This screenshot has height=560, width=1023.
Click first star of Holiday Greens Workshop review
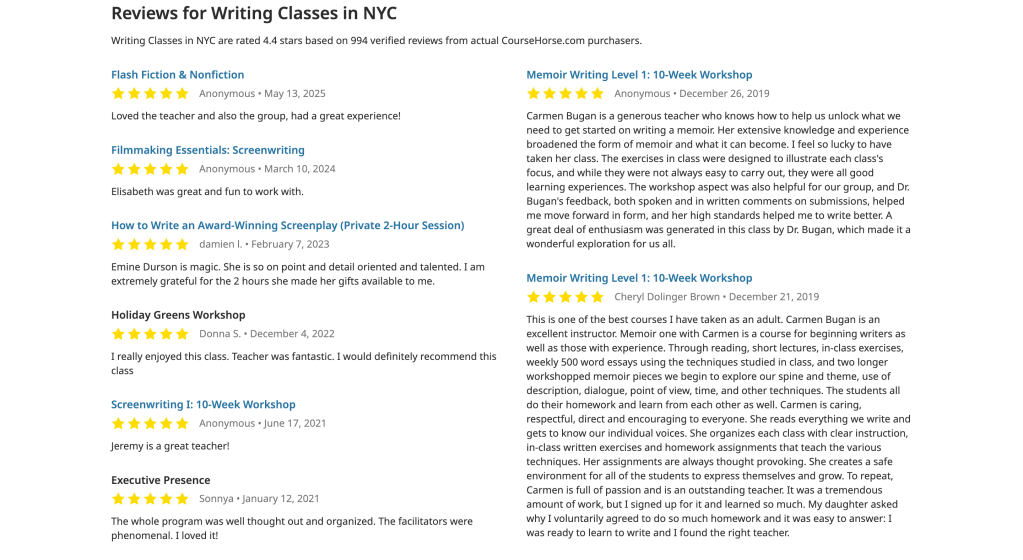coord(118,334)
